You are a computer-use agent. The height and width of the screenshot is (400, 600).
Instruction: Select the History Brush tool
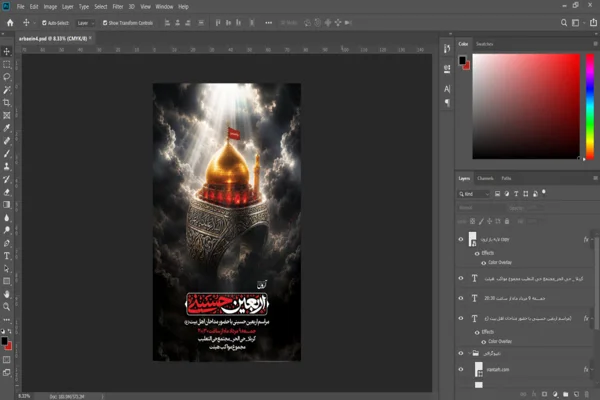tap(7, 179)
